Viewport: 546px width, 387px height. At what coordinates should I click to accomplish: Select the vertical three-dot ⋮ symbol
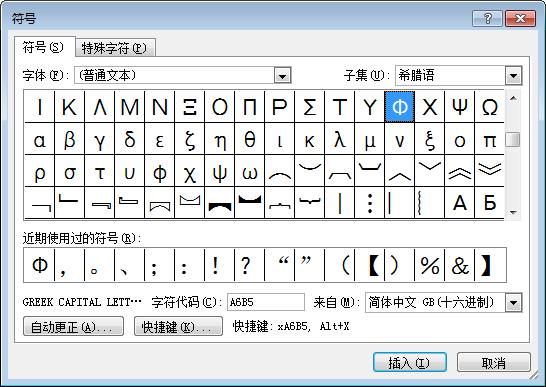pos(370,203)
